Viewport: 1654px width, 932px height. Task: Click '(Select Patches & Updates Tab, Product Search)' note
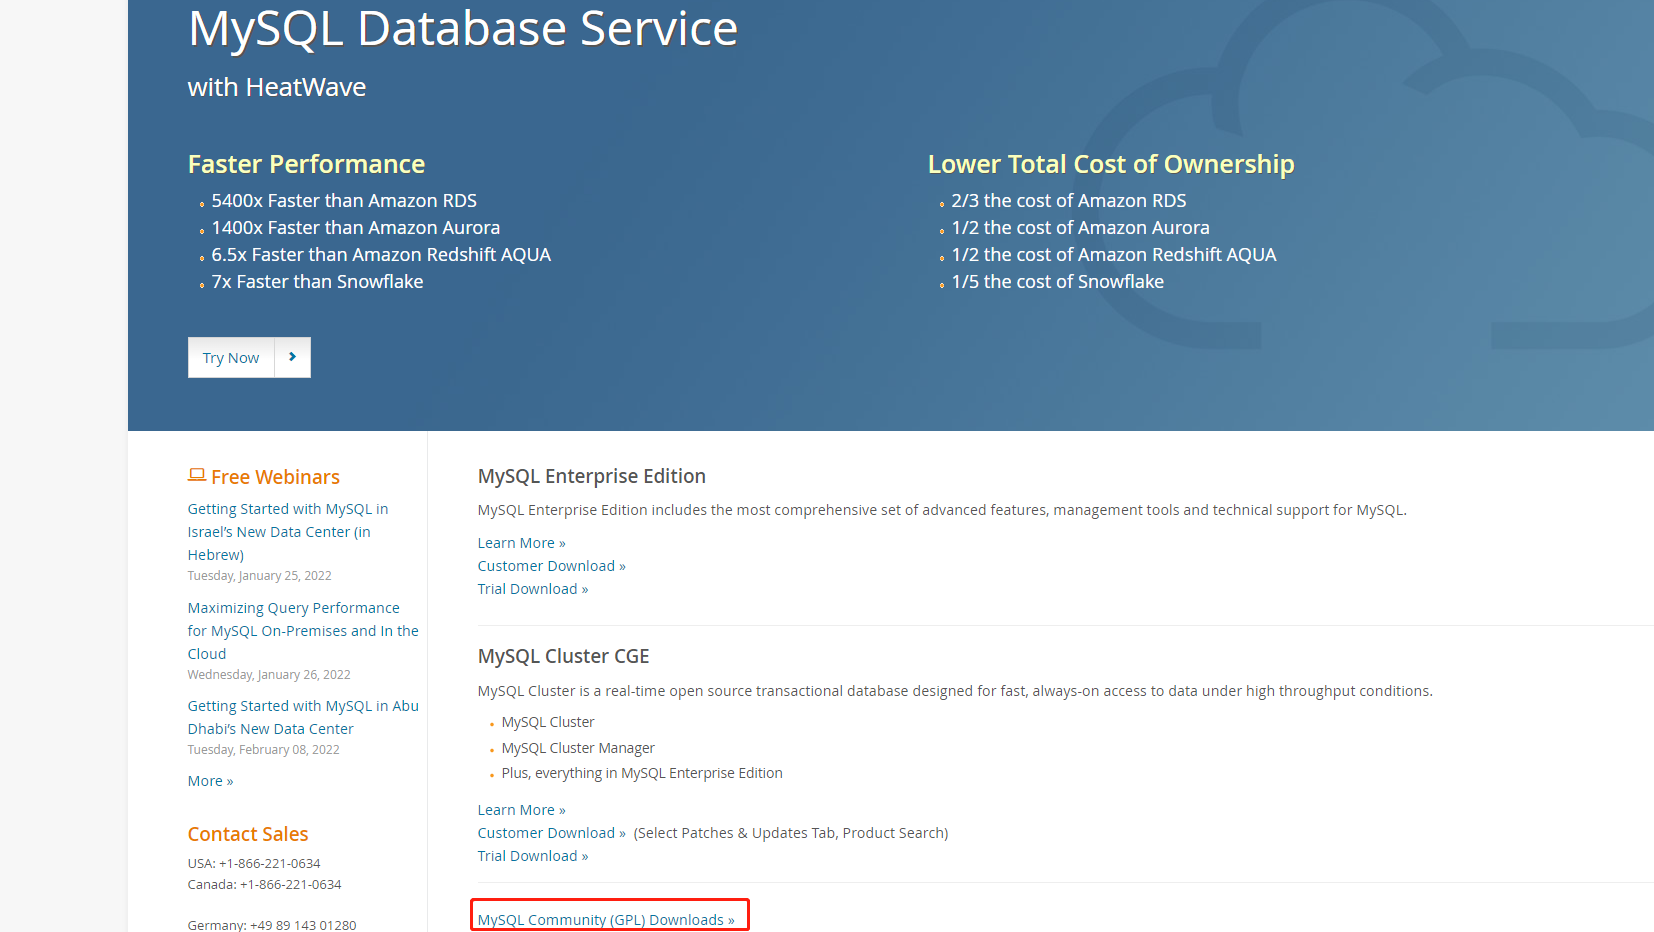(x=791, y=833)
